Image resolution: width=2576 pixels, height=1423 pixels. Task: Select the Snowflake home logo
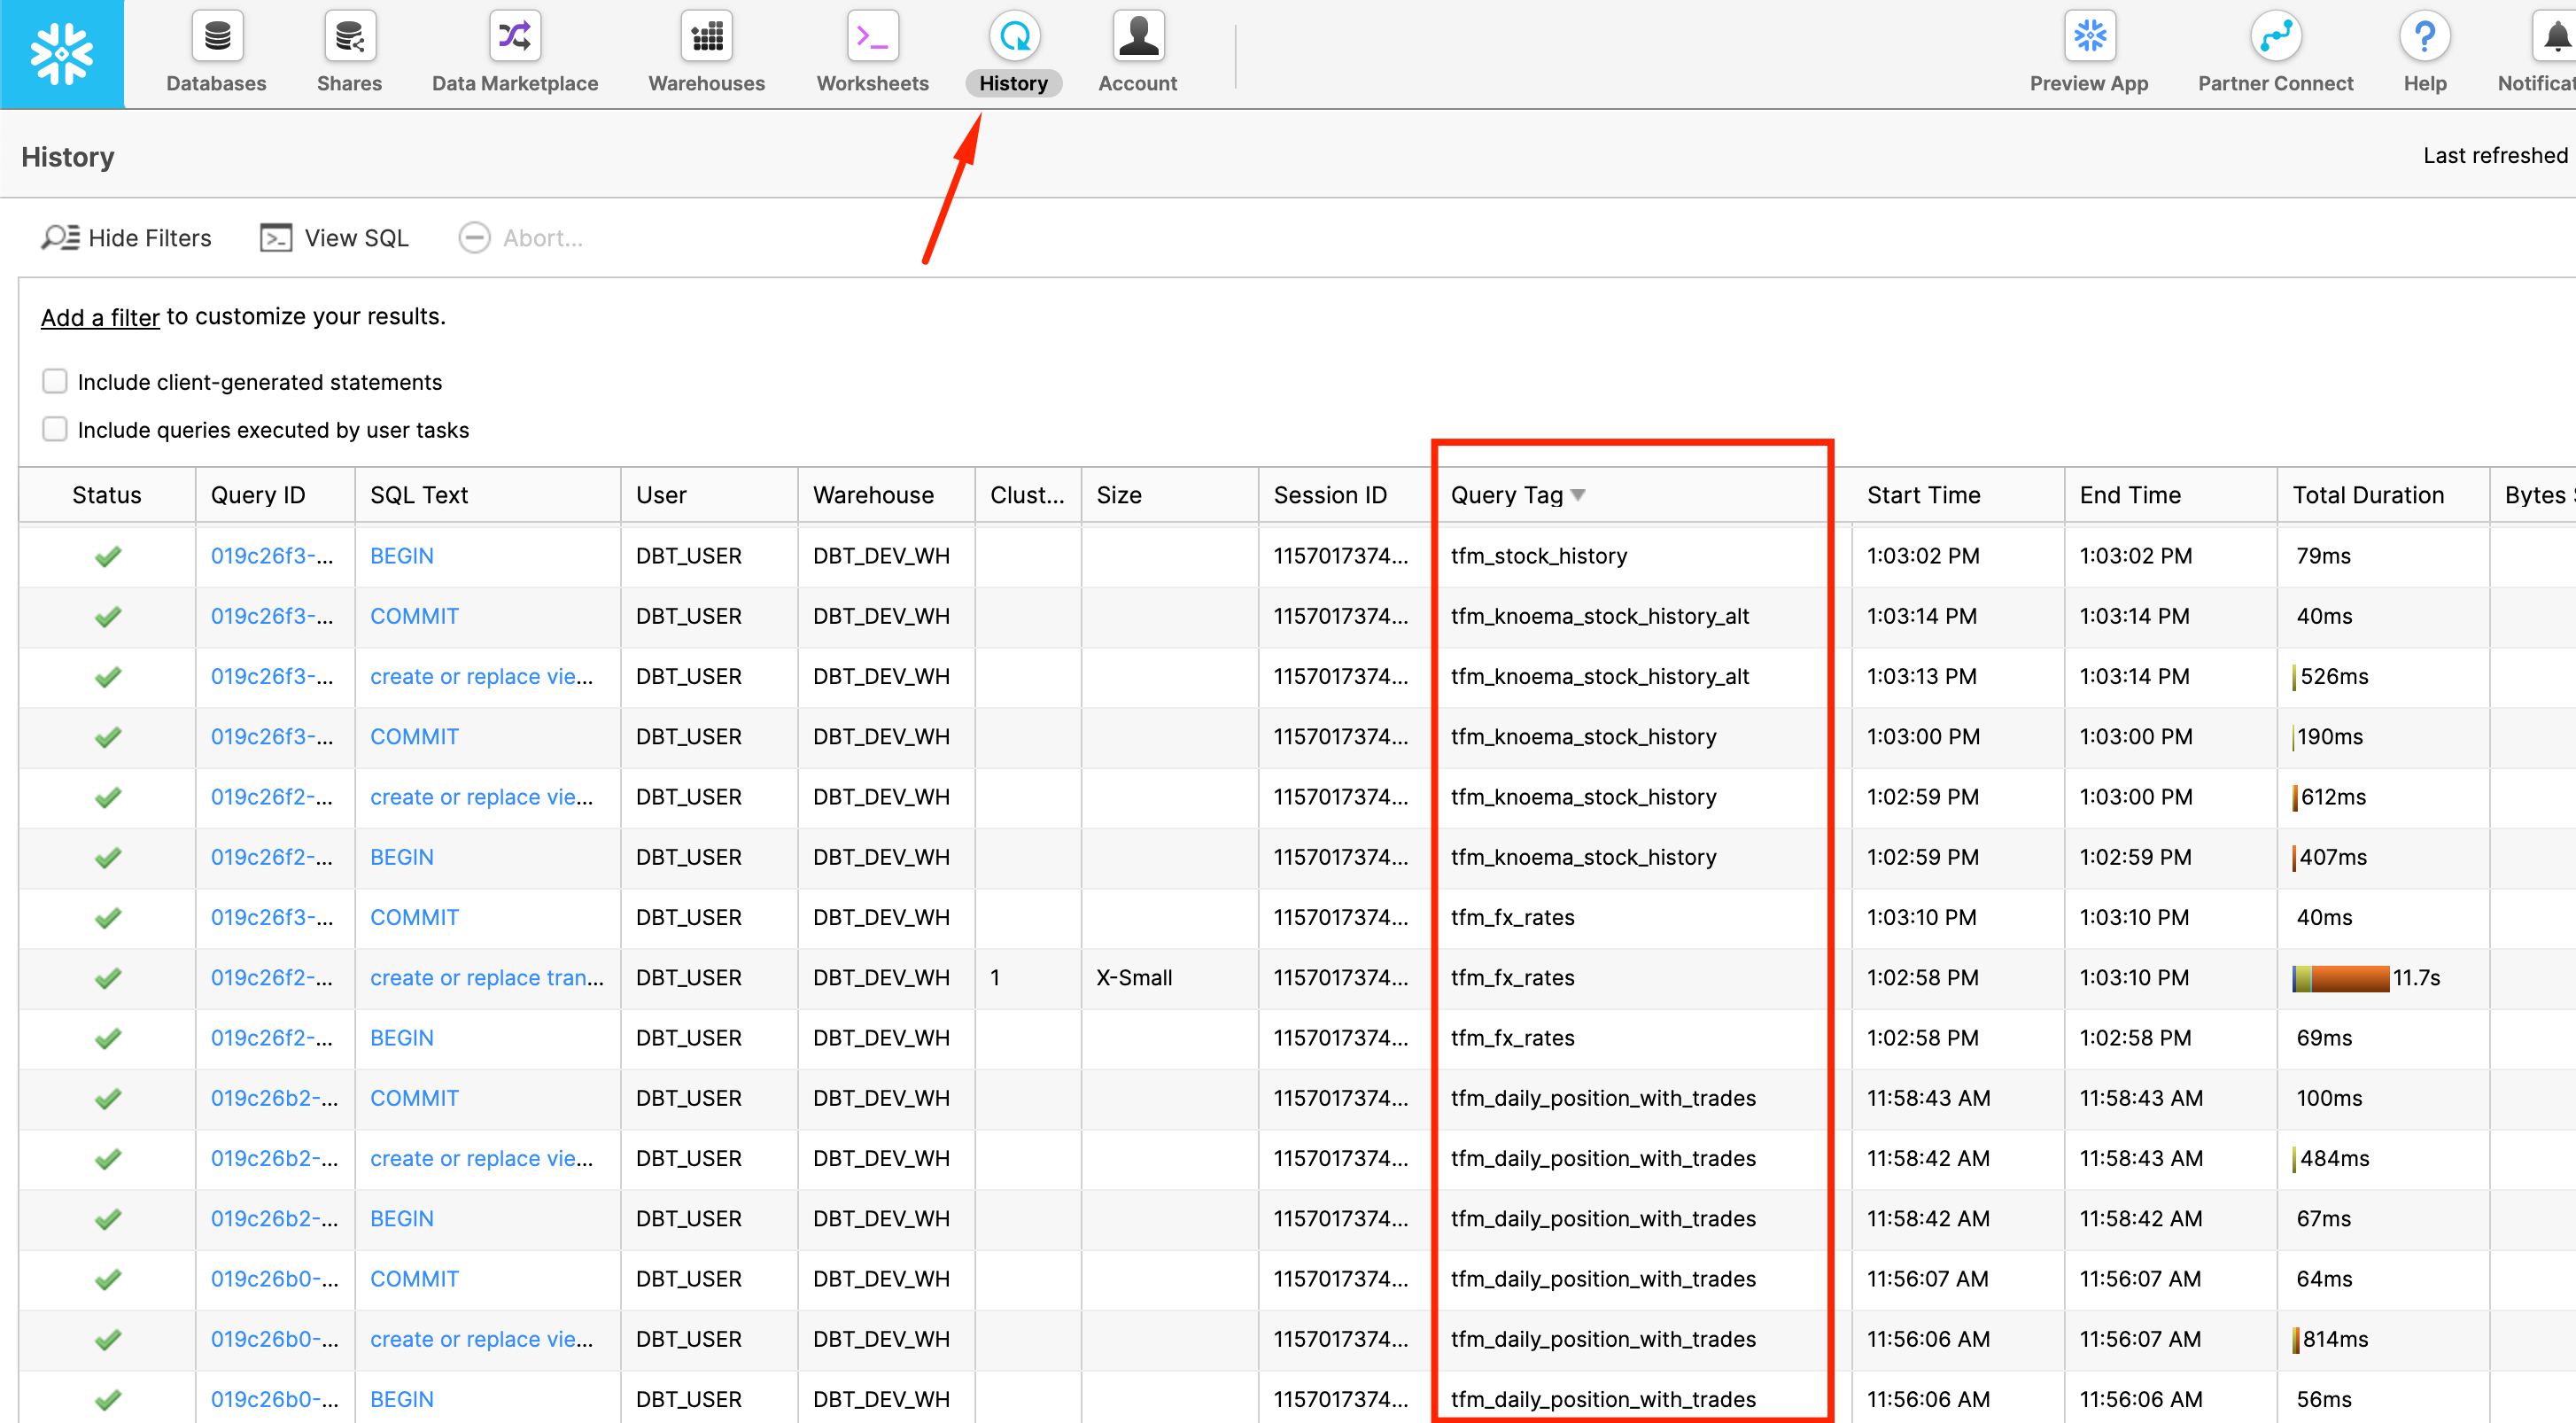62,53
